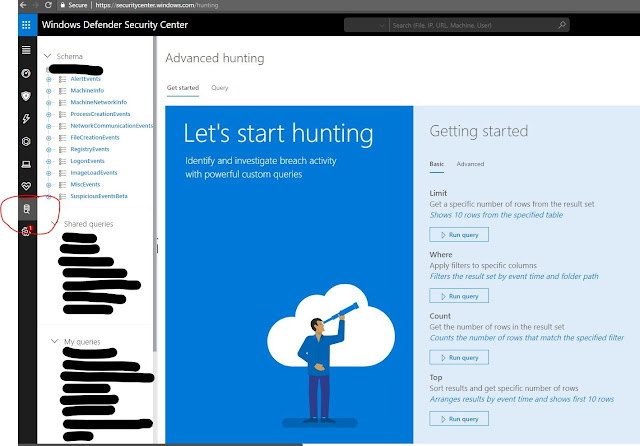The height and width of the screenshot is (446, 640).
Task: Open 'Counts the number of rows' link
Action: (527, 337)
